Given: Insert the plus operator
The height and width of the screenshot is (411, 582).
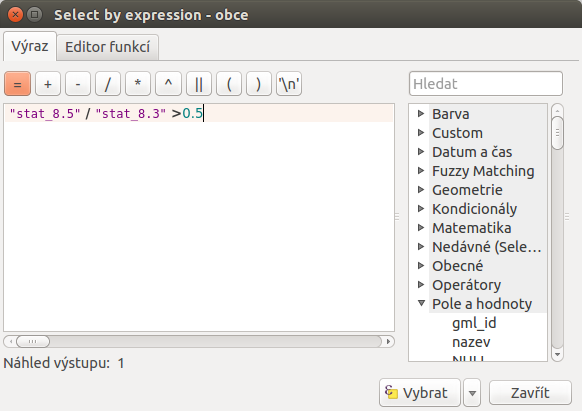Looking at the screenshot, I should 48,84.
